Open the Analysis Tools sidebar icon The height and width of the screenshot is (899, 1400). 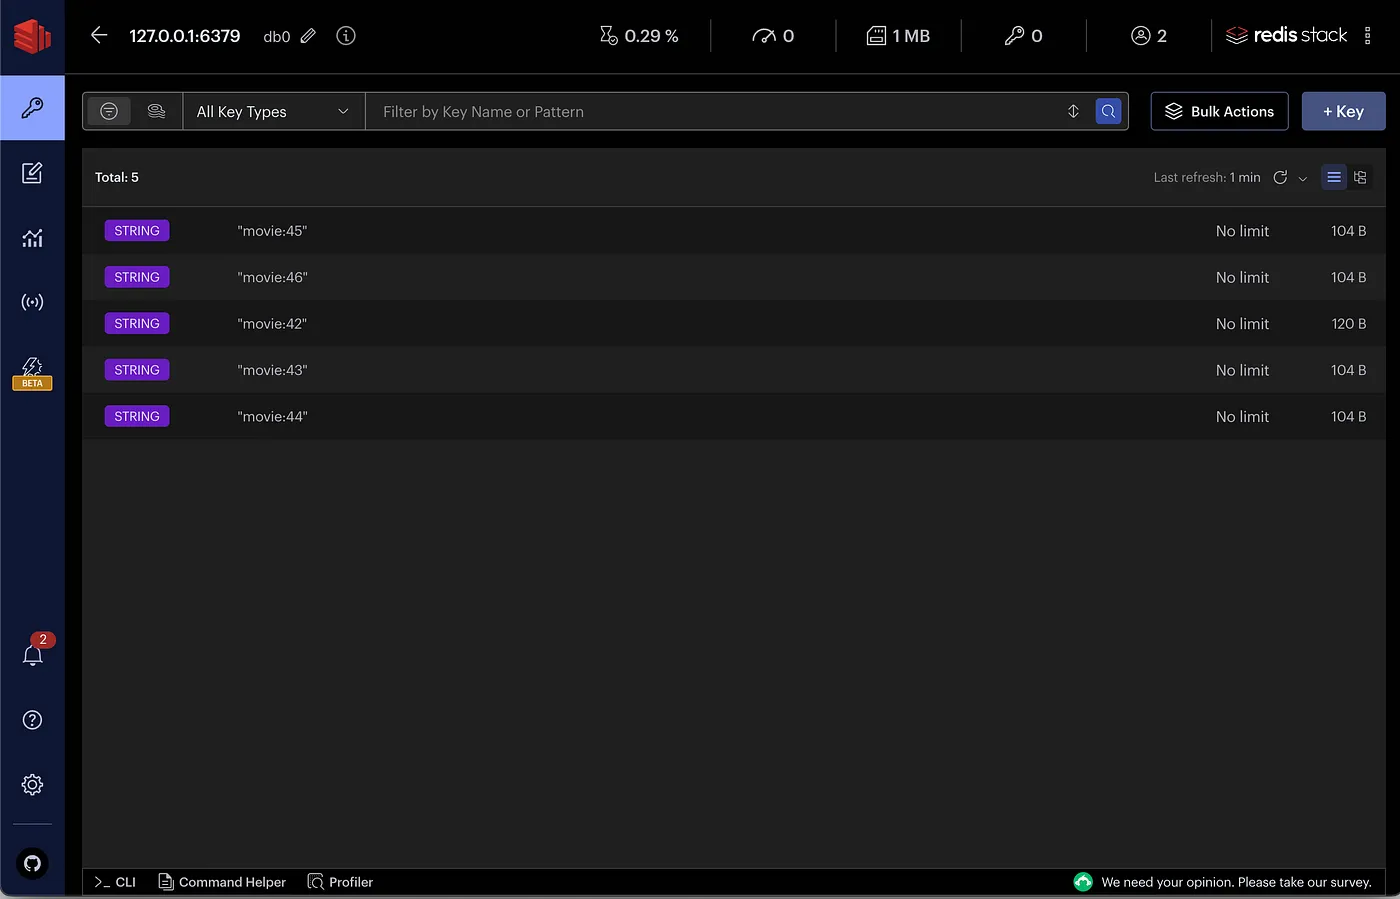click(x=32, y=238)
